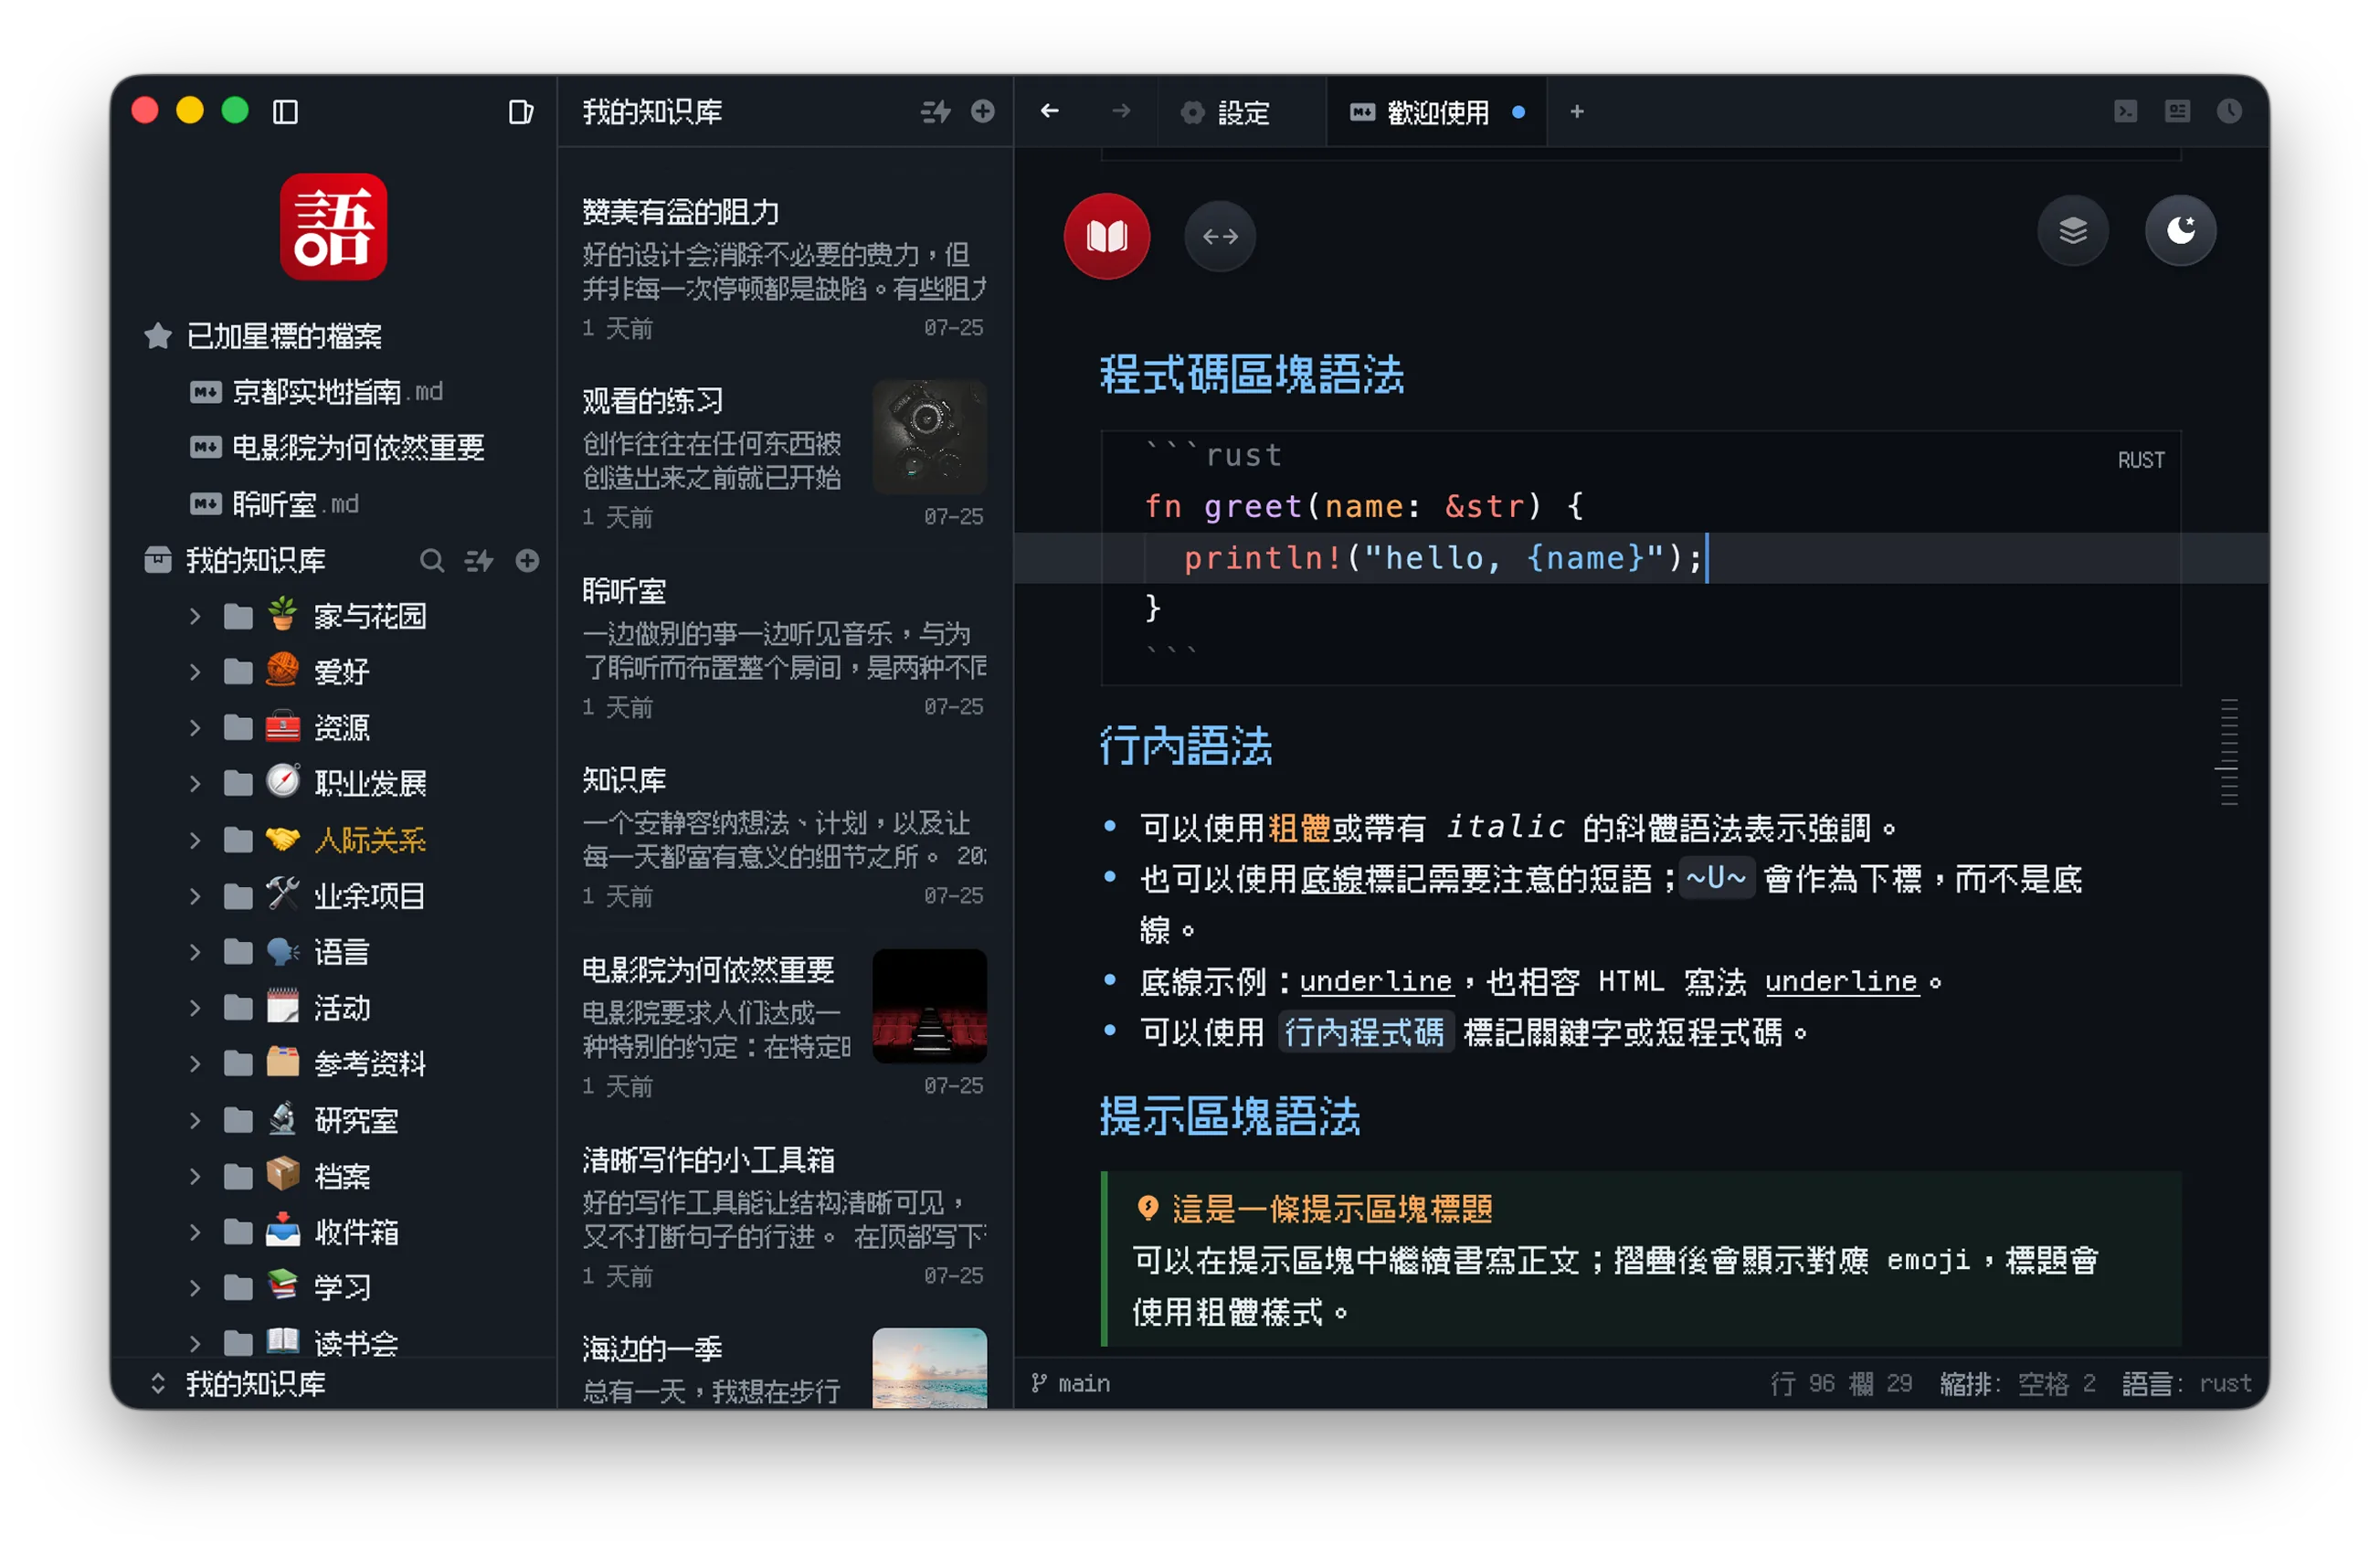Go back with the left arrow
This screenshot has height=1555, width=2380.
pos(1049,111)
